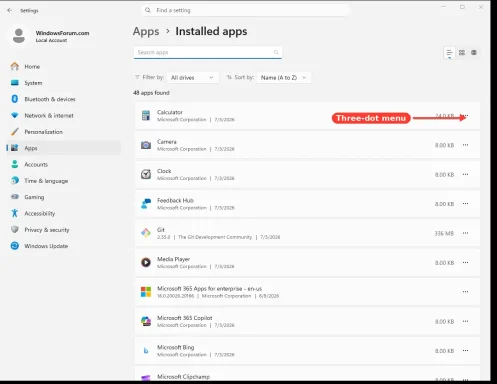Screen dimensions: 497x384
Task: Click the Windows Update sync icon
Action: (x=15, y=246)
